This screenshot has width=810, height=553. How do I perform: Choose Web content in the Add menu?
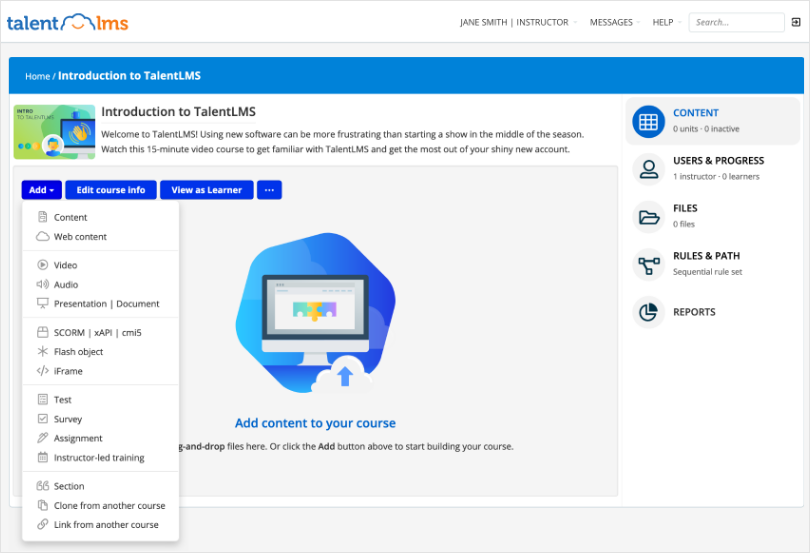click(101, 236)
